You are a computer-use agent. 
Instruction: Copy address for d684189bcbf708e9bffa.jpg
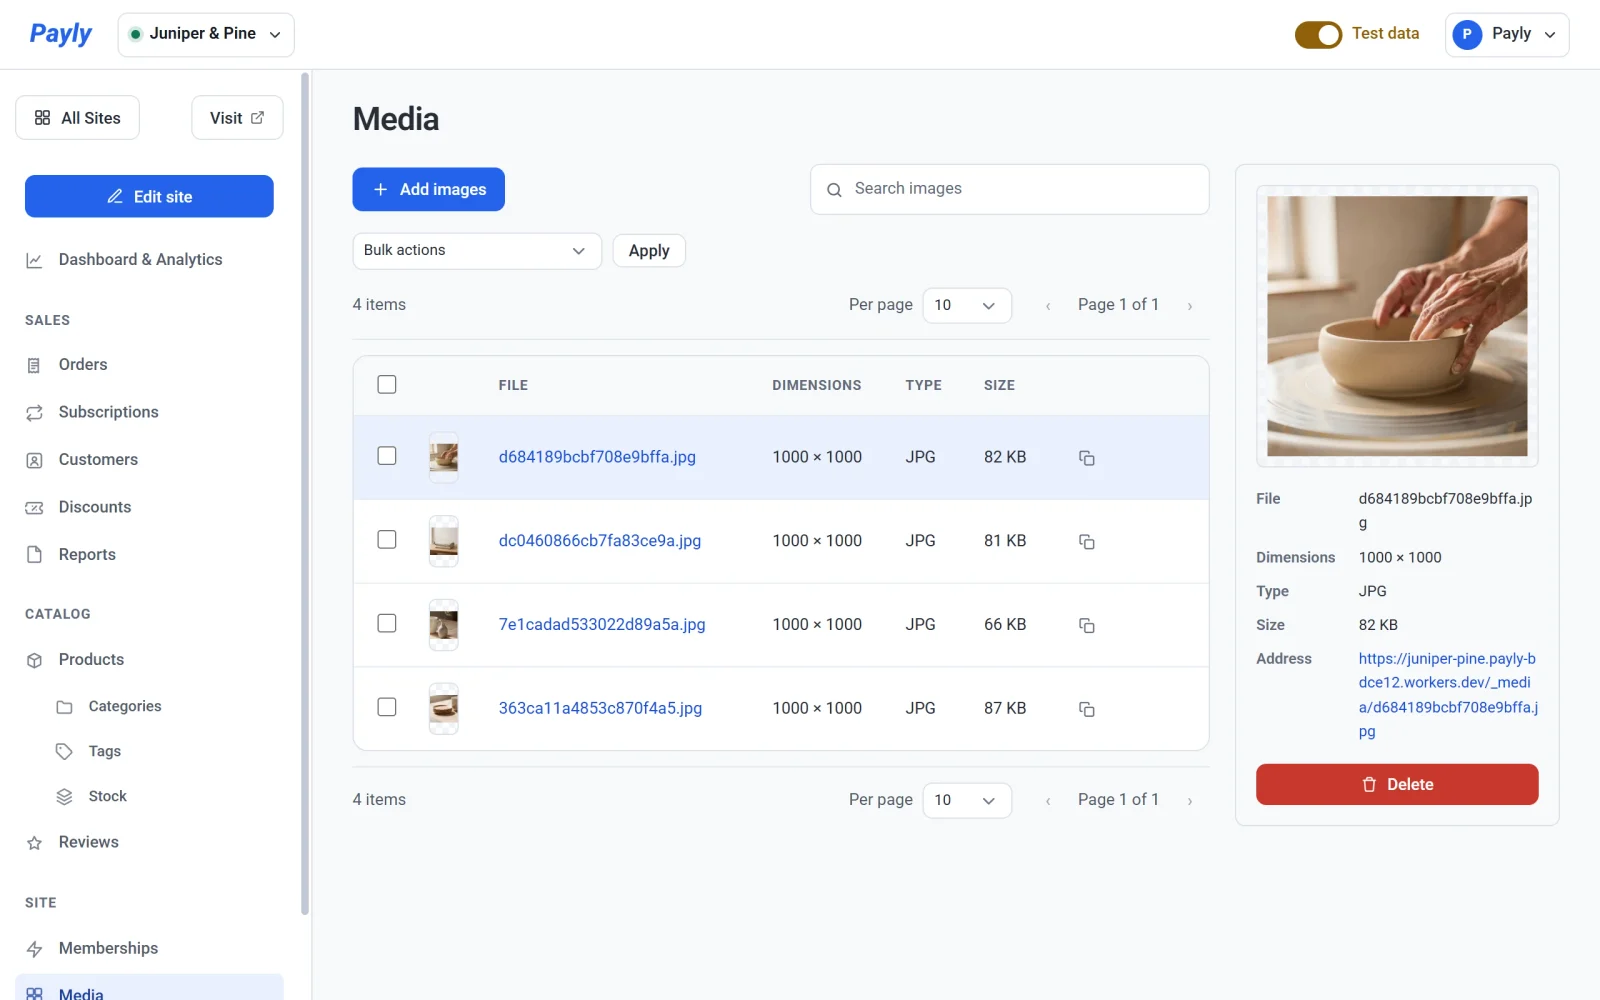[1086, 458]
